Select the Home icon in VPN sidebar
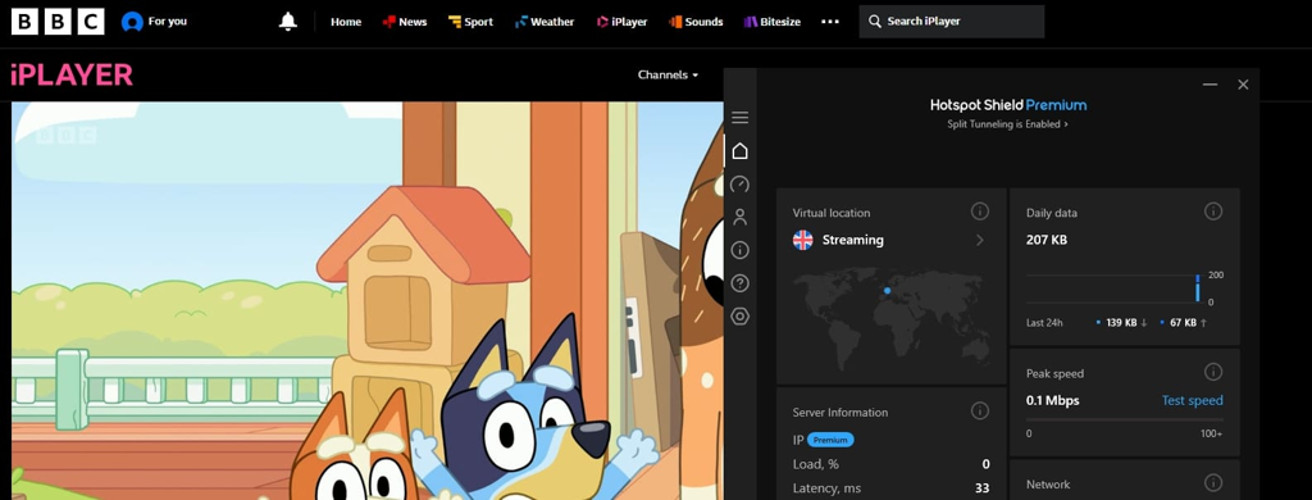1312x500 pixels. (740, 151)
